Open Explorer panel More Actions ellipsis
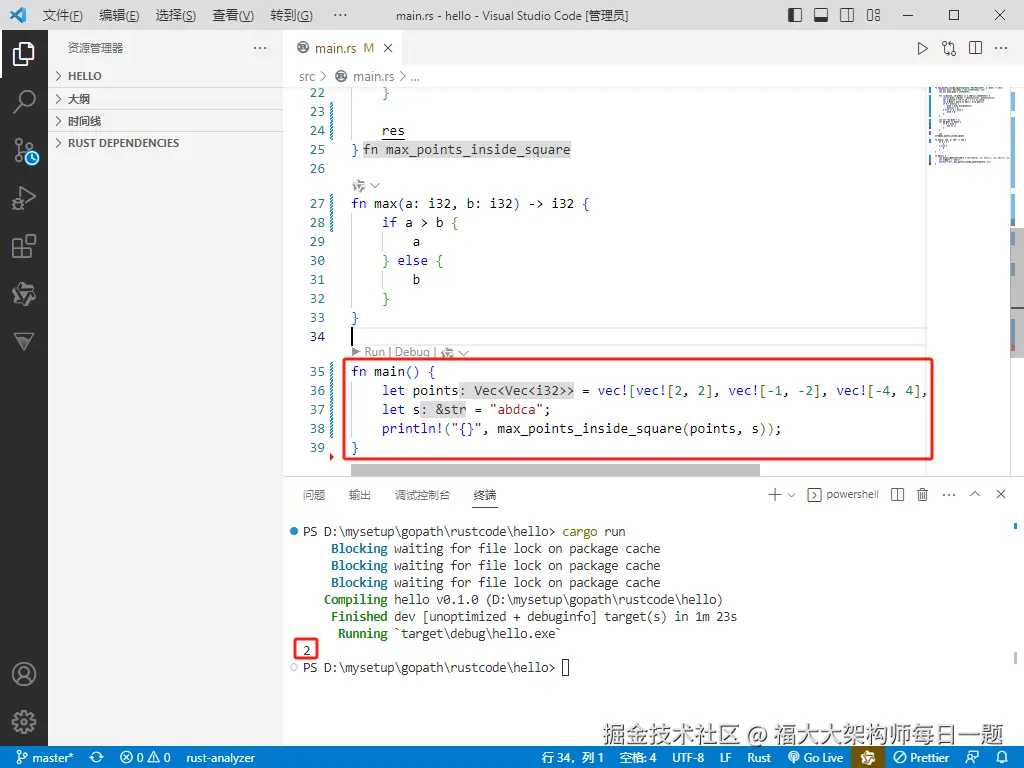 pyautogui.click(x=260, y=48)
